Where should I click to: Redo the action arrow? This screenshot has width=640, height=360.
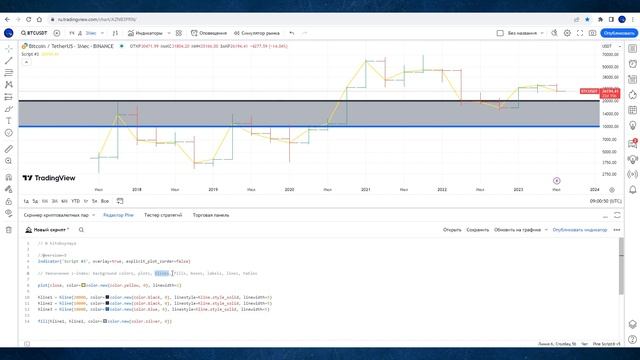(x=304, y=33)
